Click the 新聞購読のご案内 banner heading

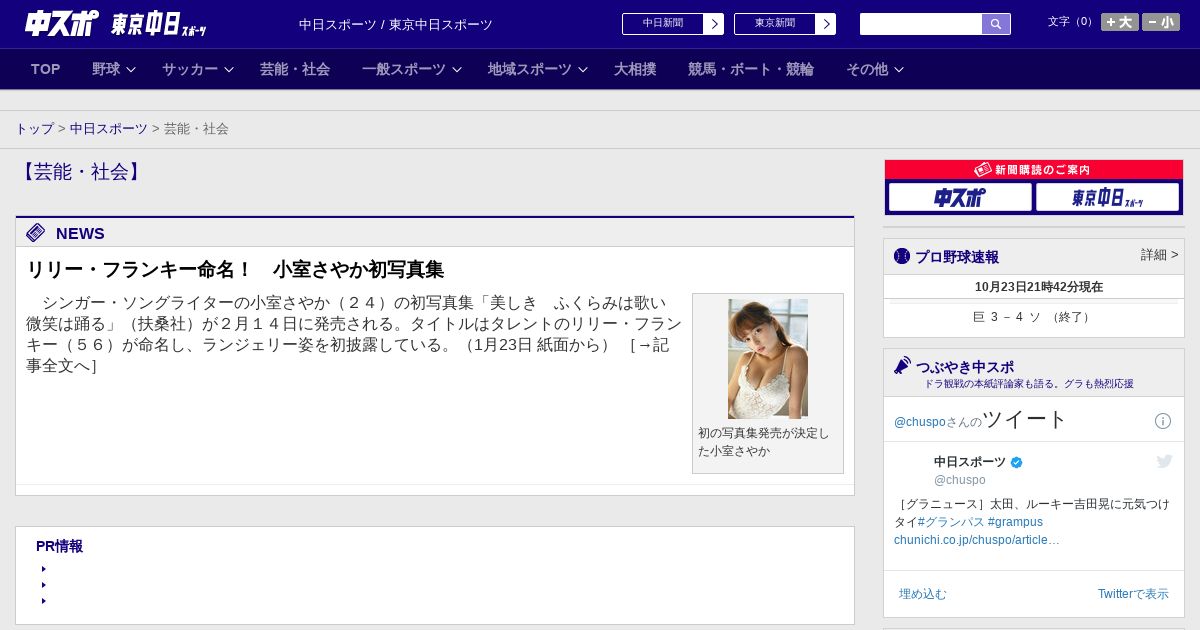[x=1034, y=170]
